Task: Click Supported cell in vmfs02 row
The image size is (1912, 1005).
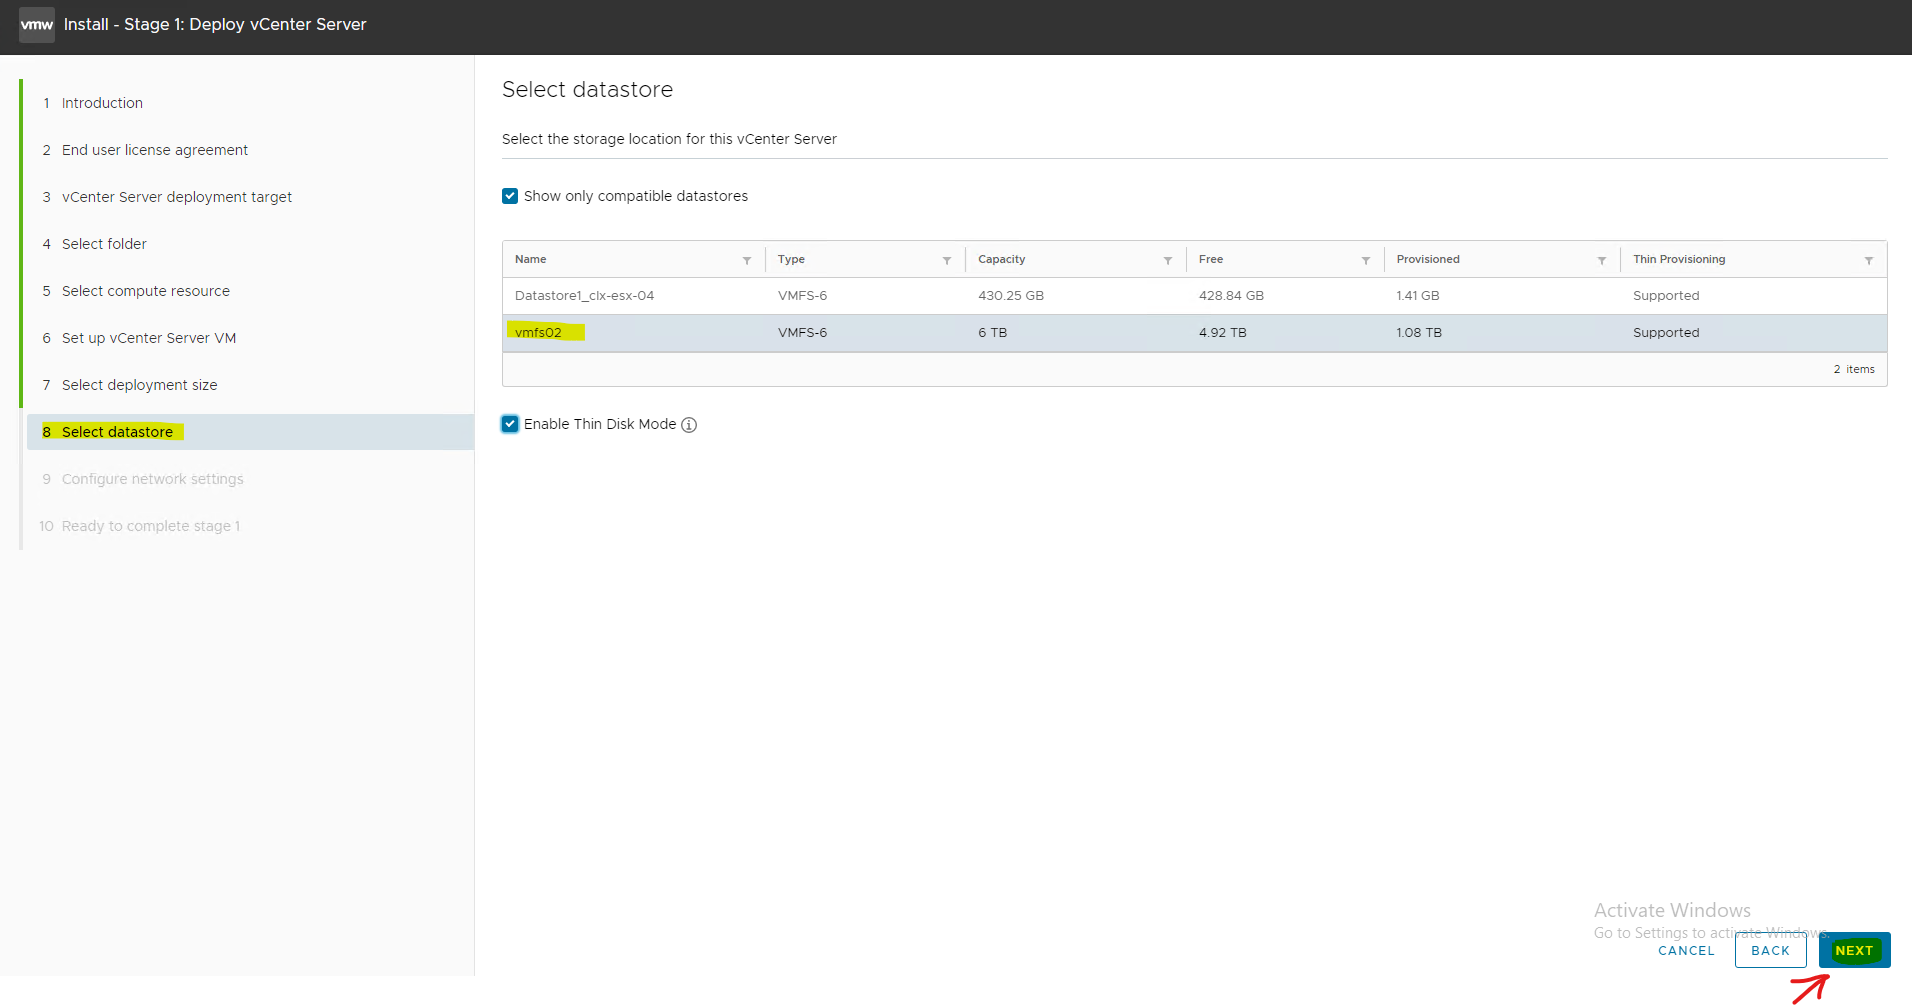Action: coord(1666,333)
